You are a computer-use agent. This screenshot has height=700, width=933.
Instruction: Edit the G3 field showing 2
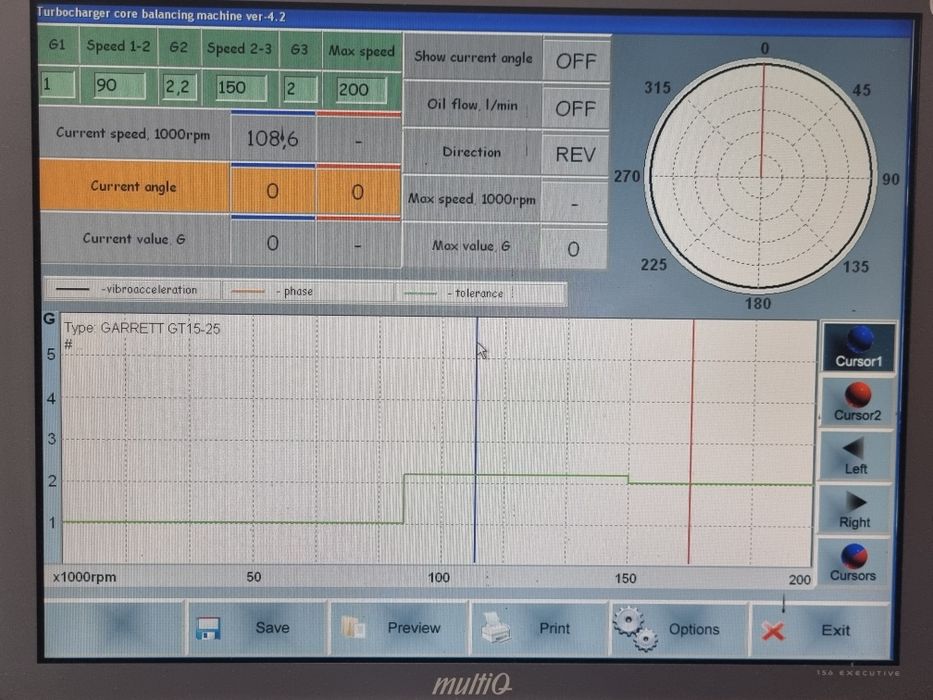(x=300, y=89)
